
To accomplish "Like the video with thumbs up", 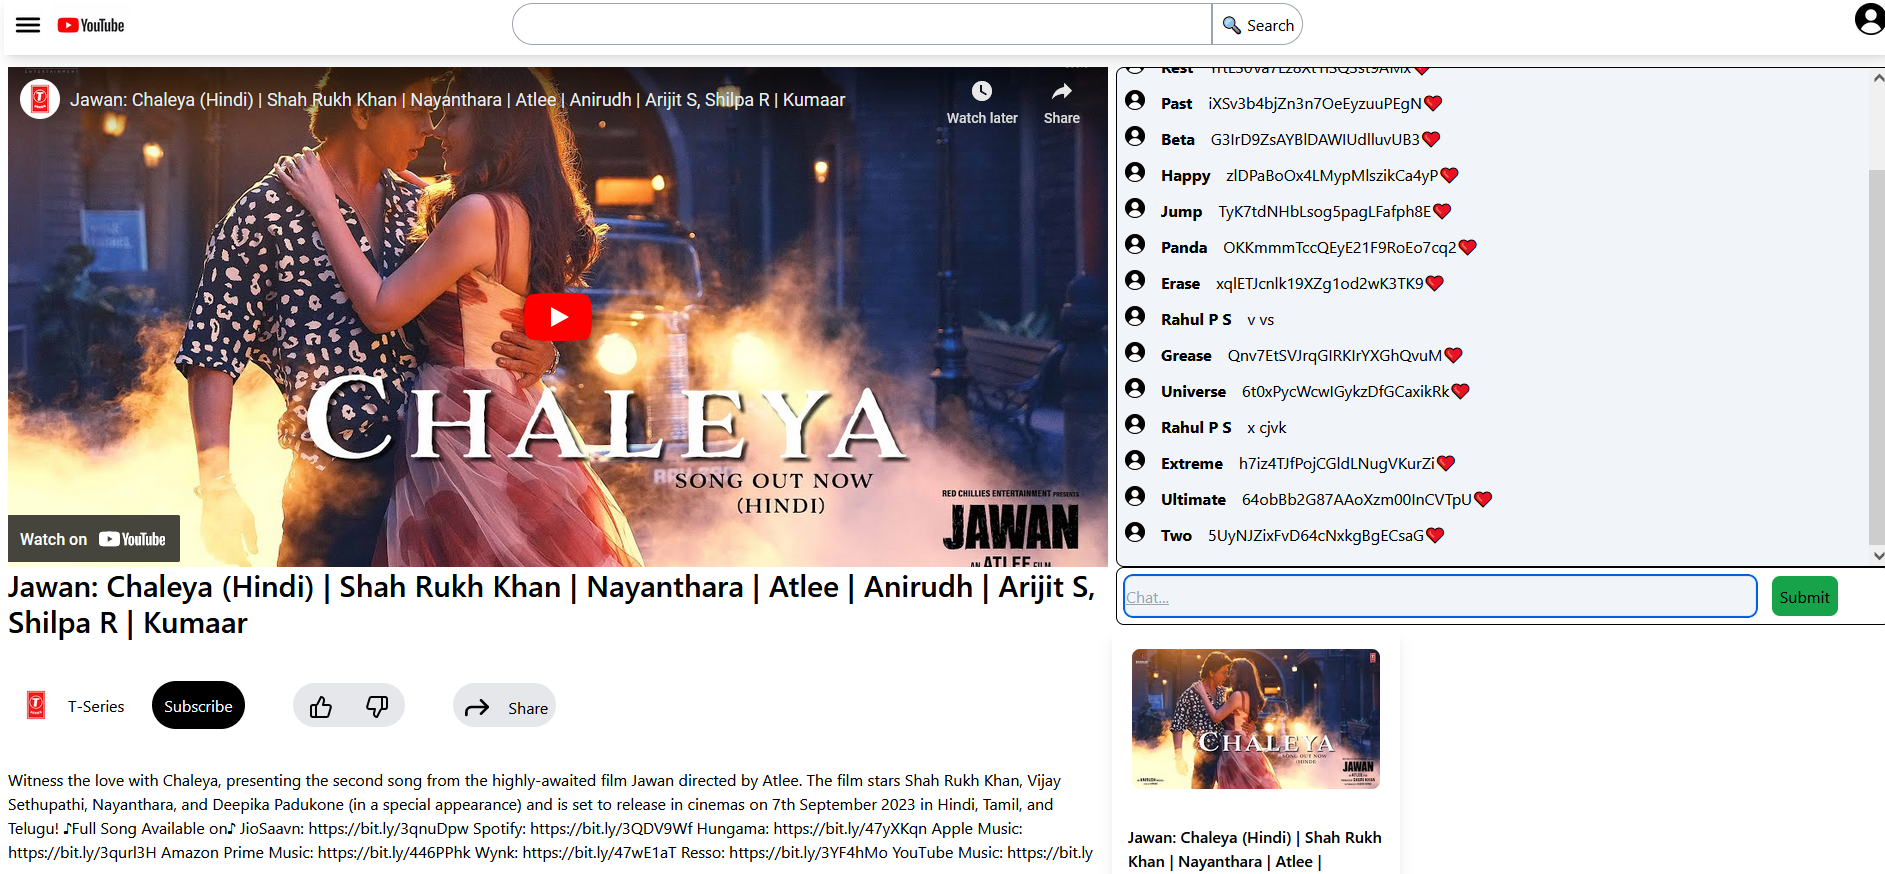I will 321,707.
